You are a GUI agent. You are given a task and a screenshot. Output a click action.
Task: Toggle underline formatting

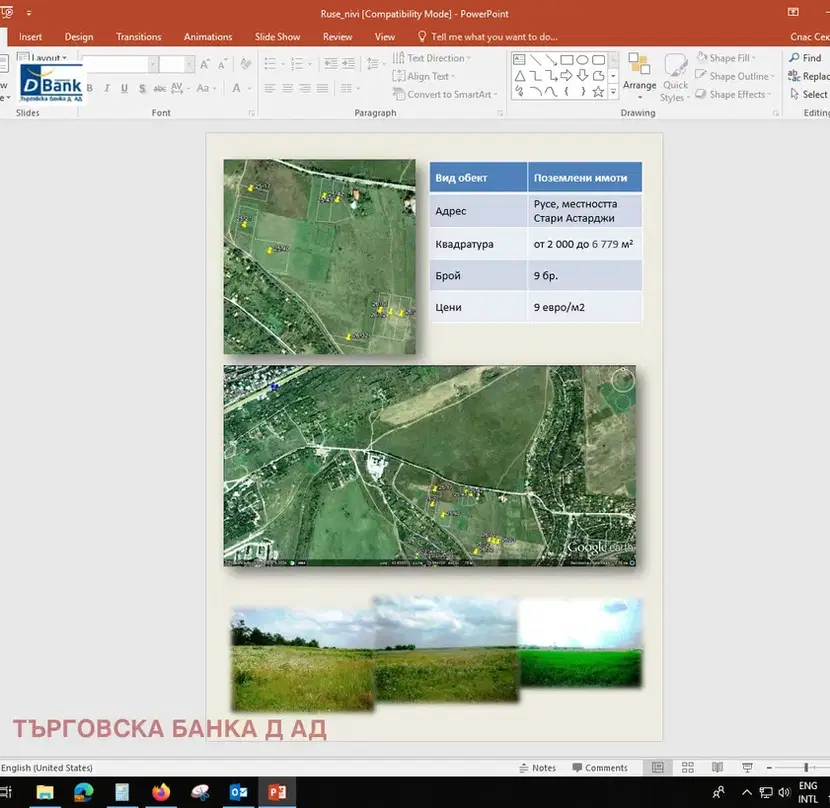point(124,88)
